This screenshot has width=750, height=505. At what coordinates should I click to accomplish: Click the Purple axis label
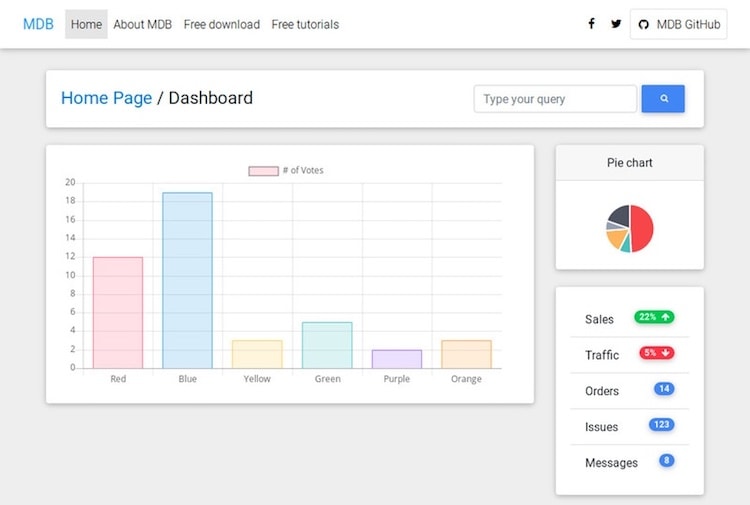(x=397, y=379)
